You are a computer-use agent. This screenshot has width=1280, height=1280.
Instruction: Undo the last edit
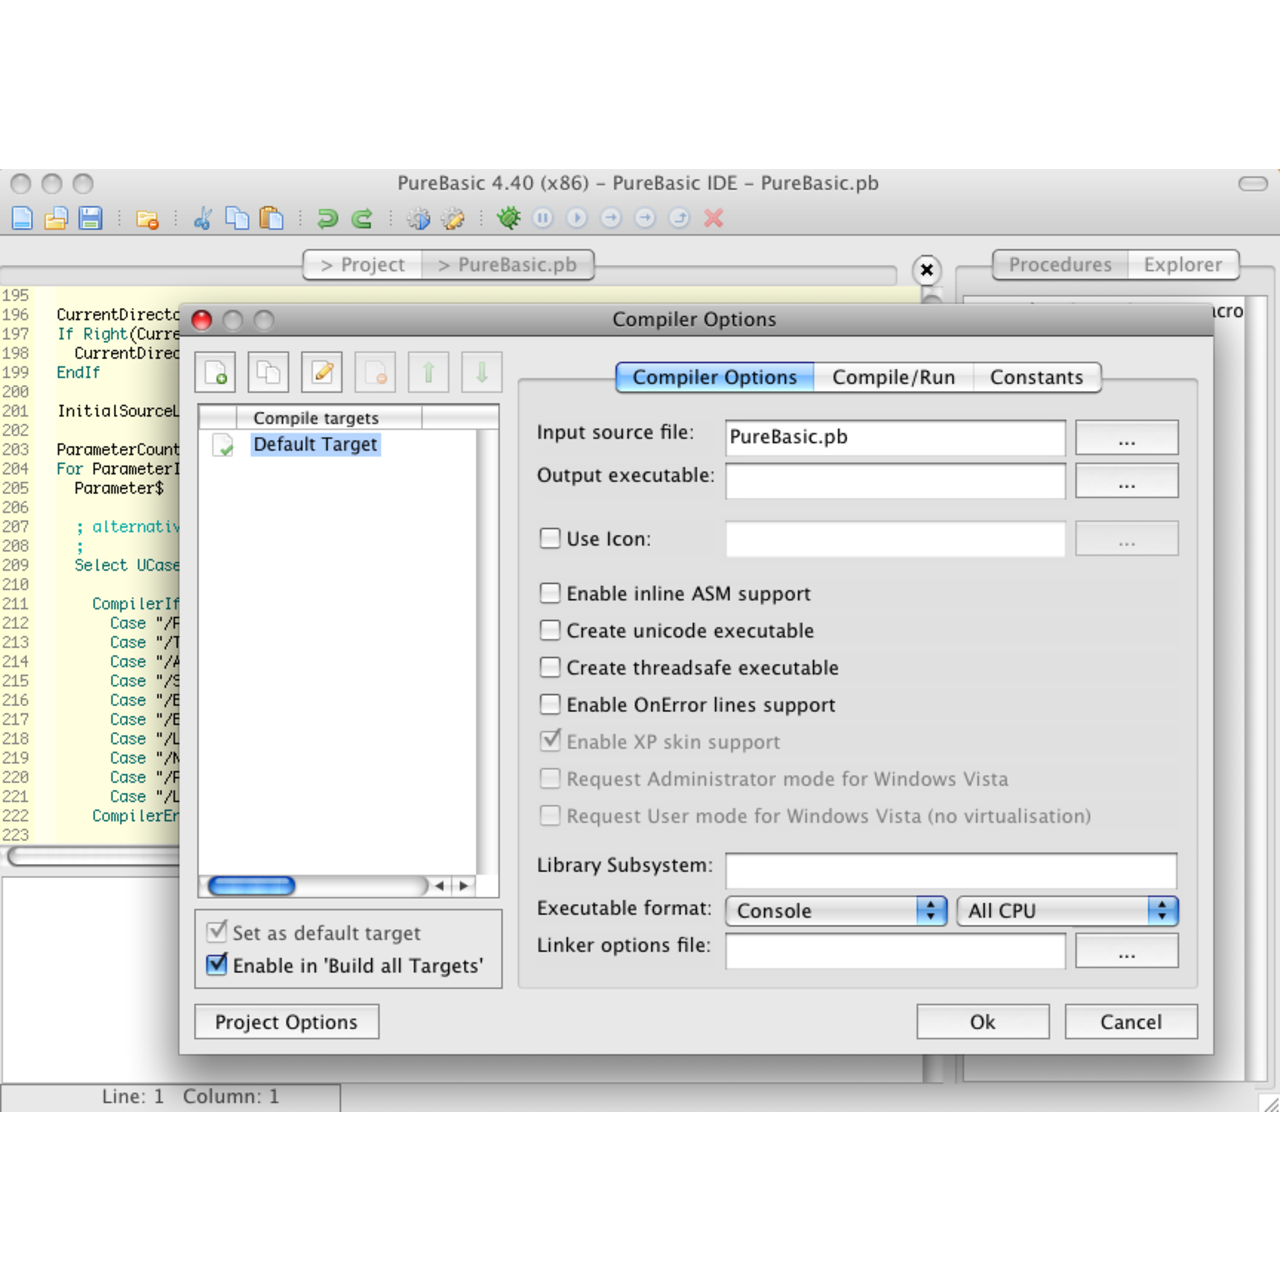pyautogui.click(x=329, y=218)
